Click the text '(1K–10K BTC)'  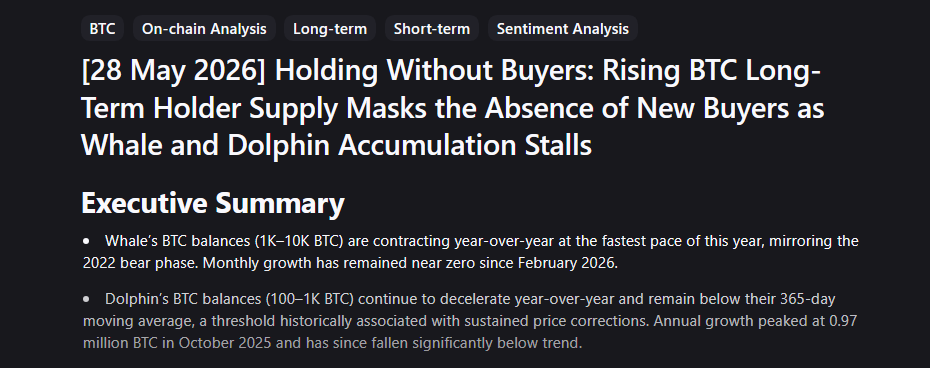pos(302,241)
